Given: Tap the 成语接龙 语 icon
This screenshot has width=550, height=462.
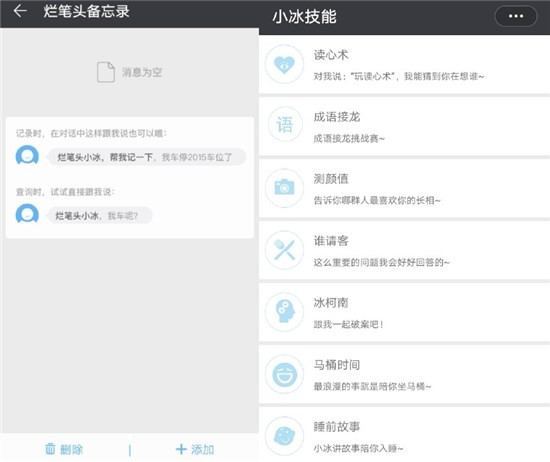Looking at the screenshot, I should (284, 125).
